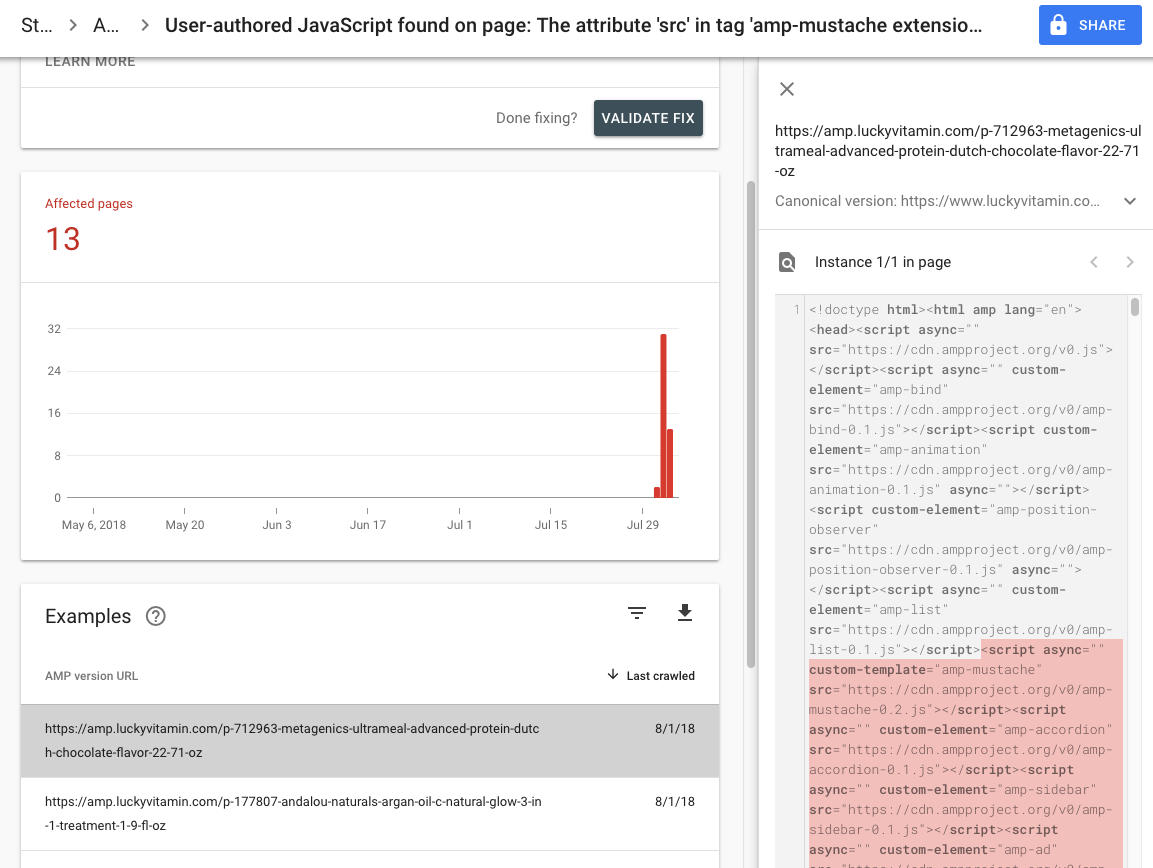Click the Jul 29 axis label
Viewport: 1153px width, 868px height.
643,524
